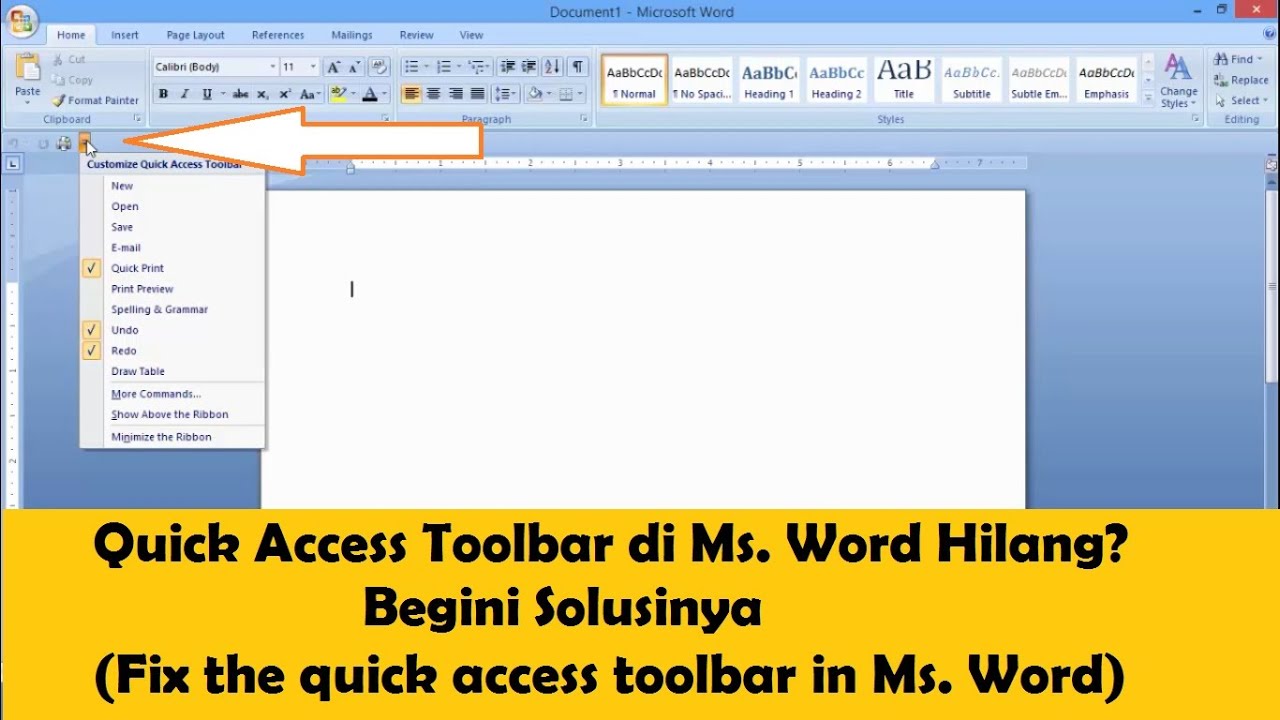The width and height of the screenshot is (1280, 720).
Task: Open the Change Case dropdown
Action: (x=310, y=94)
